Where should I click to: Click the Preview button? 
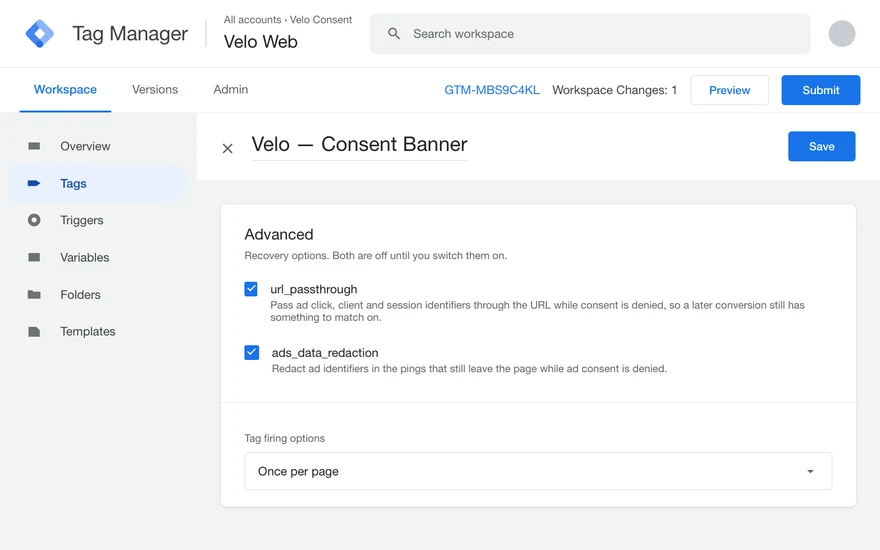729,90
